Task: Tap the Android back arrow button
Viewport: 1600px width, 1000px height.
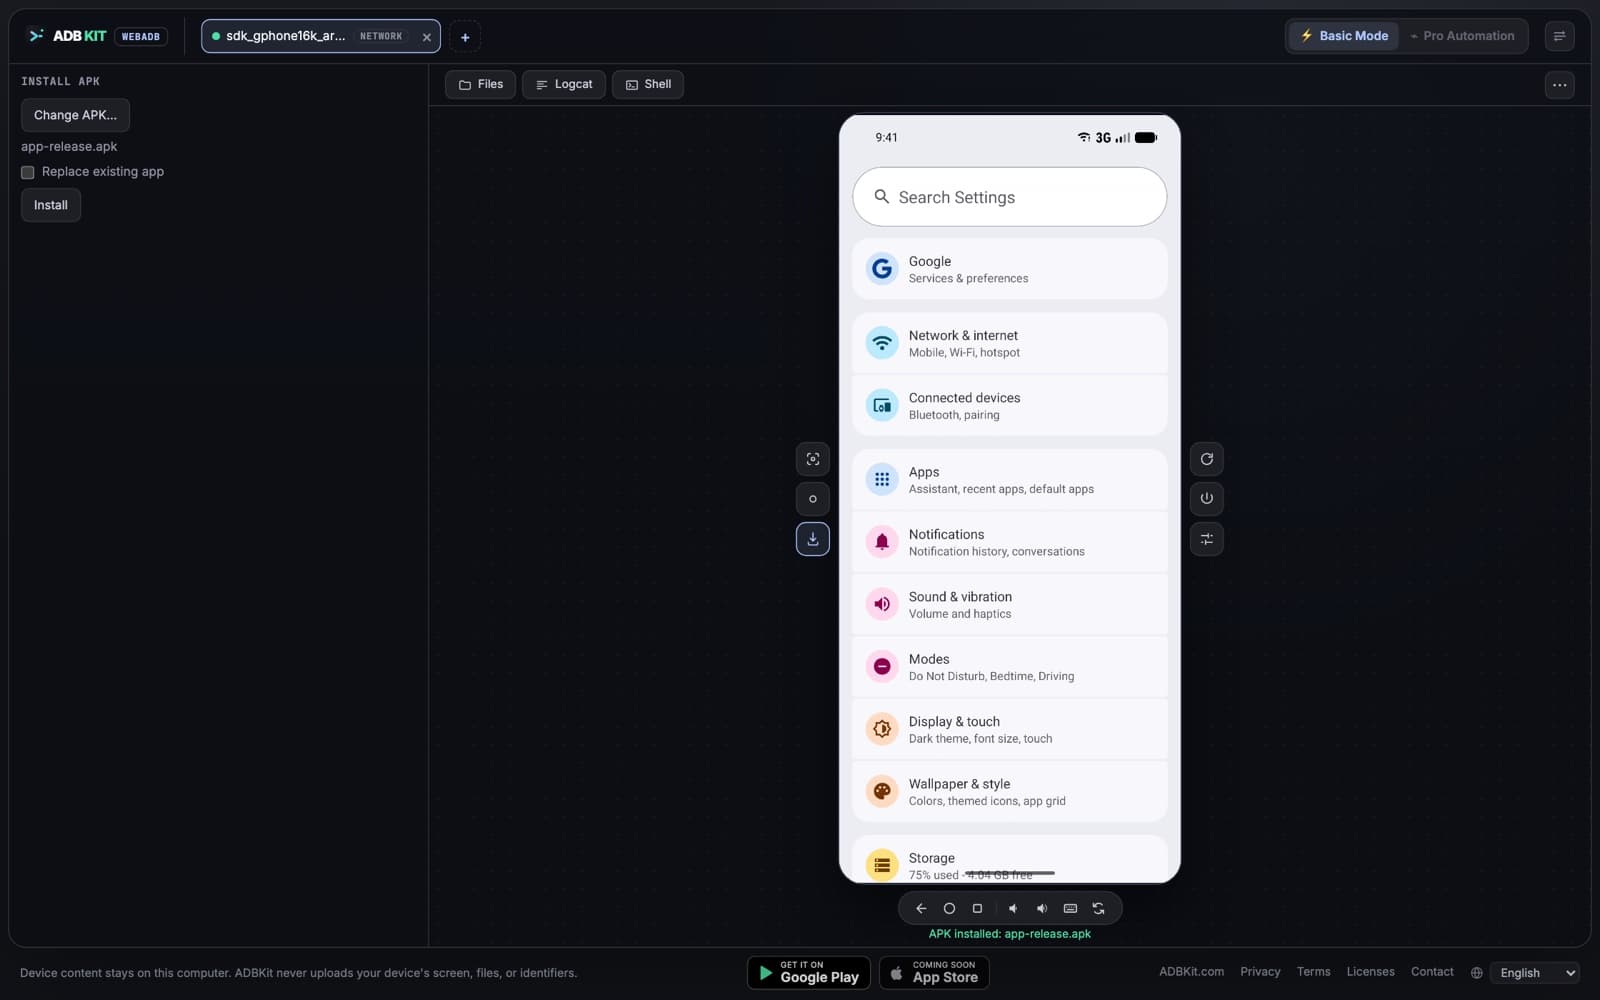Action: (x=921, y=908)
